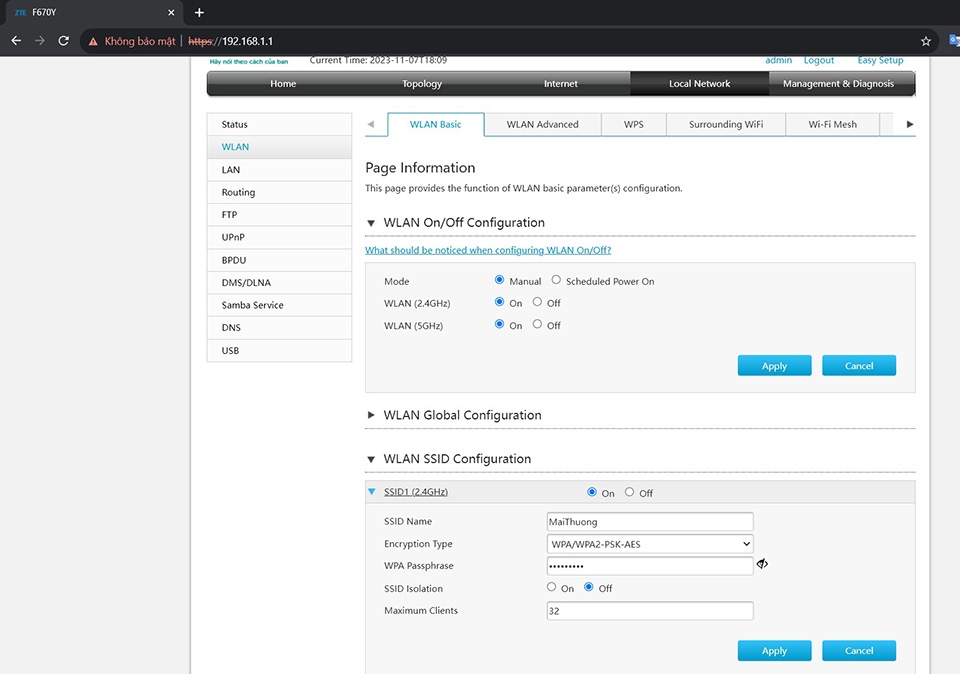Open Samba Service in the sidebar
The width and height of the screenshot is (960, 674).
coord(279,305)
